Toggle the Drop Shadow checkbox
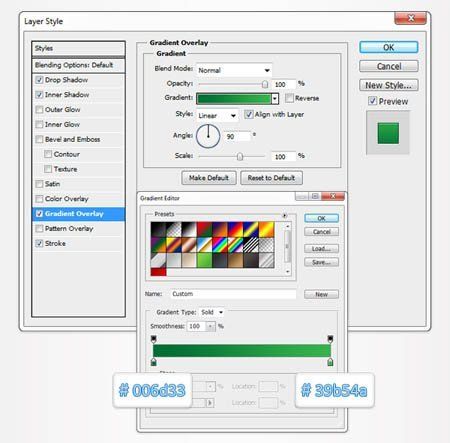Image resolution: width=450 pixels, height=443 pixels. (x=39, y=80)
